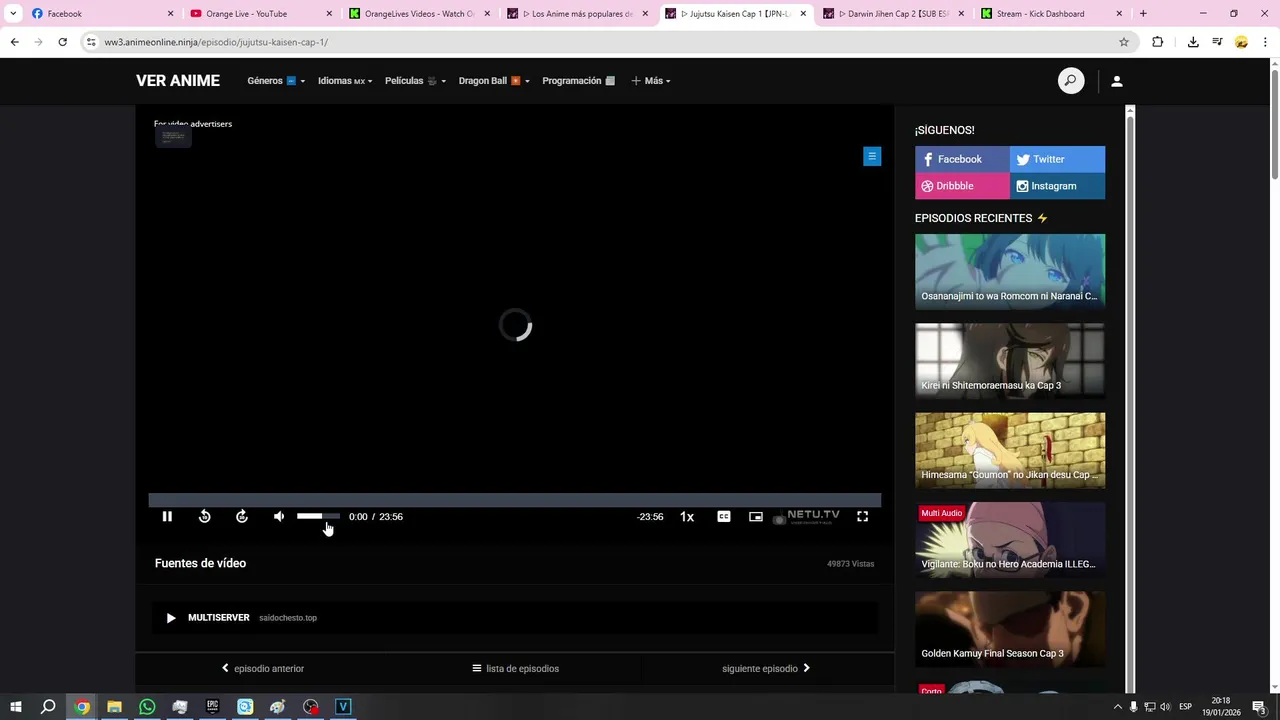The height and width of the screenshot is (720, 1280).
Task: Open the Chrome profile avatar
Action: 1241,42
